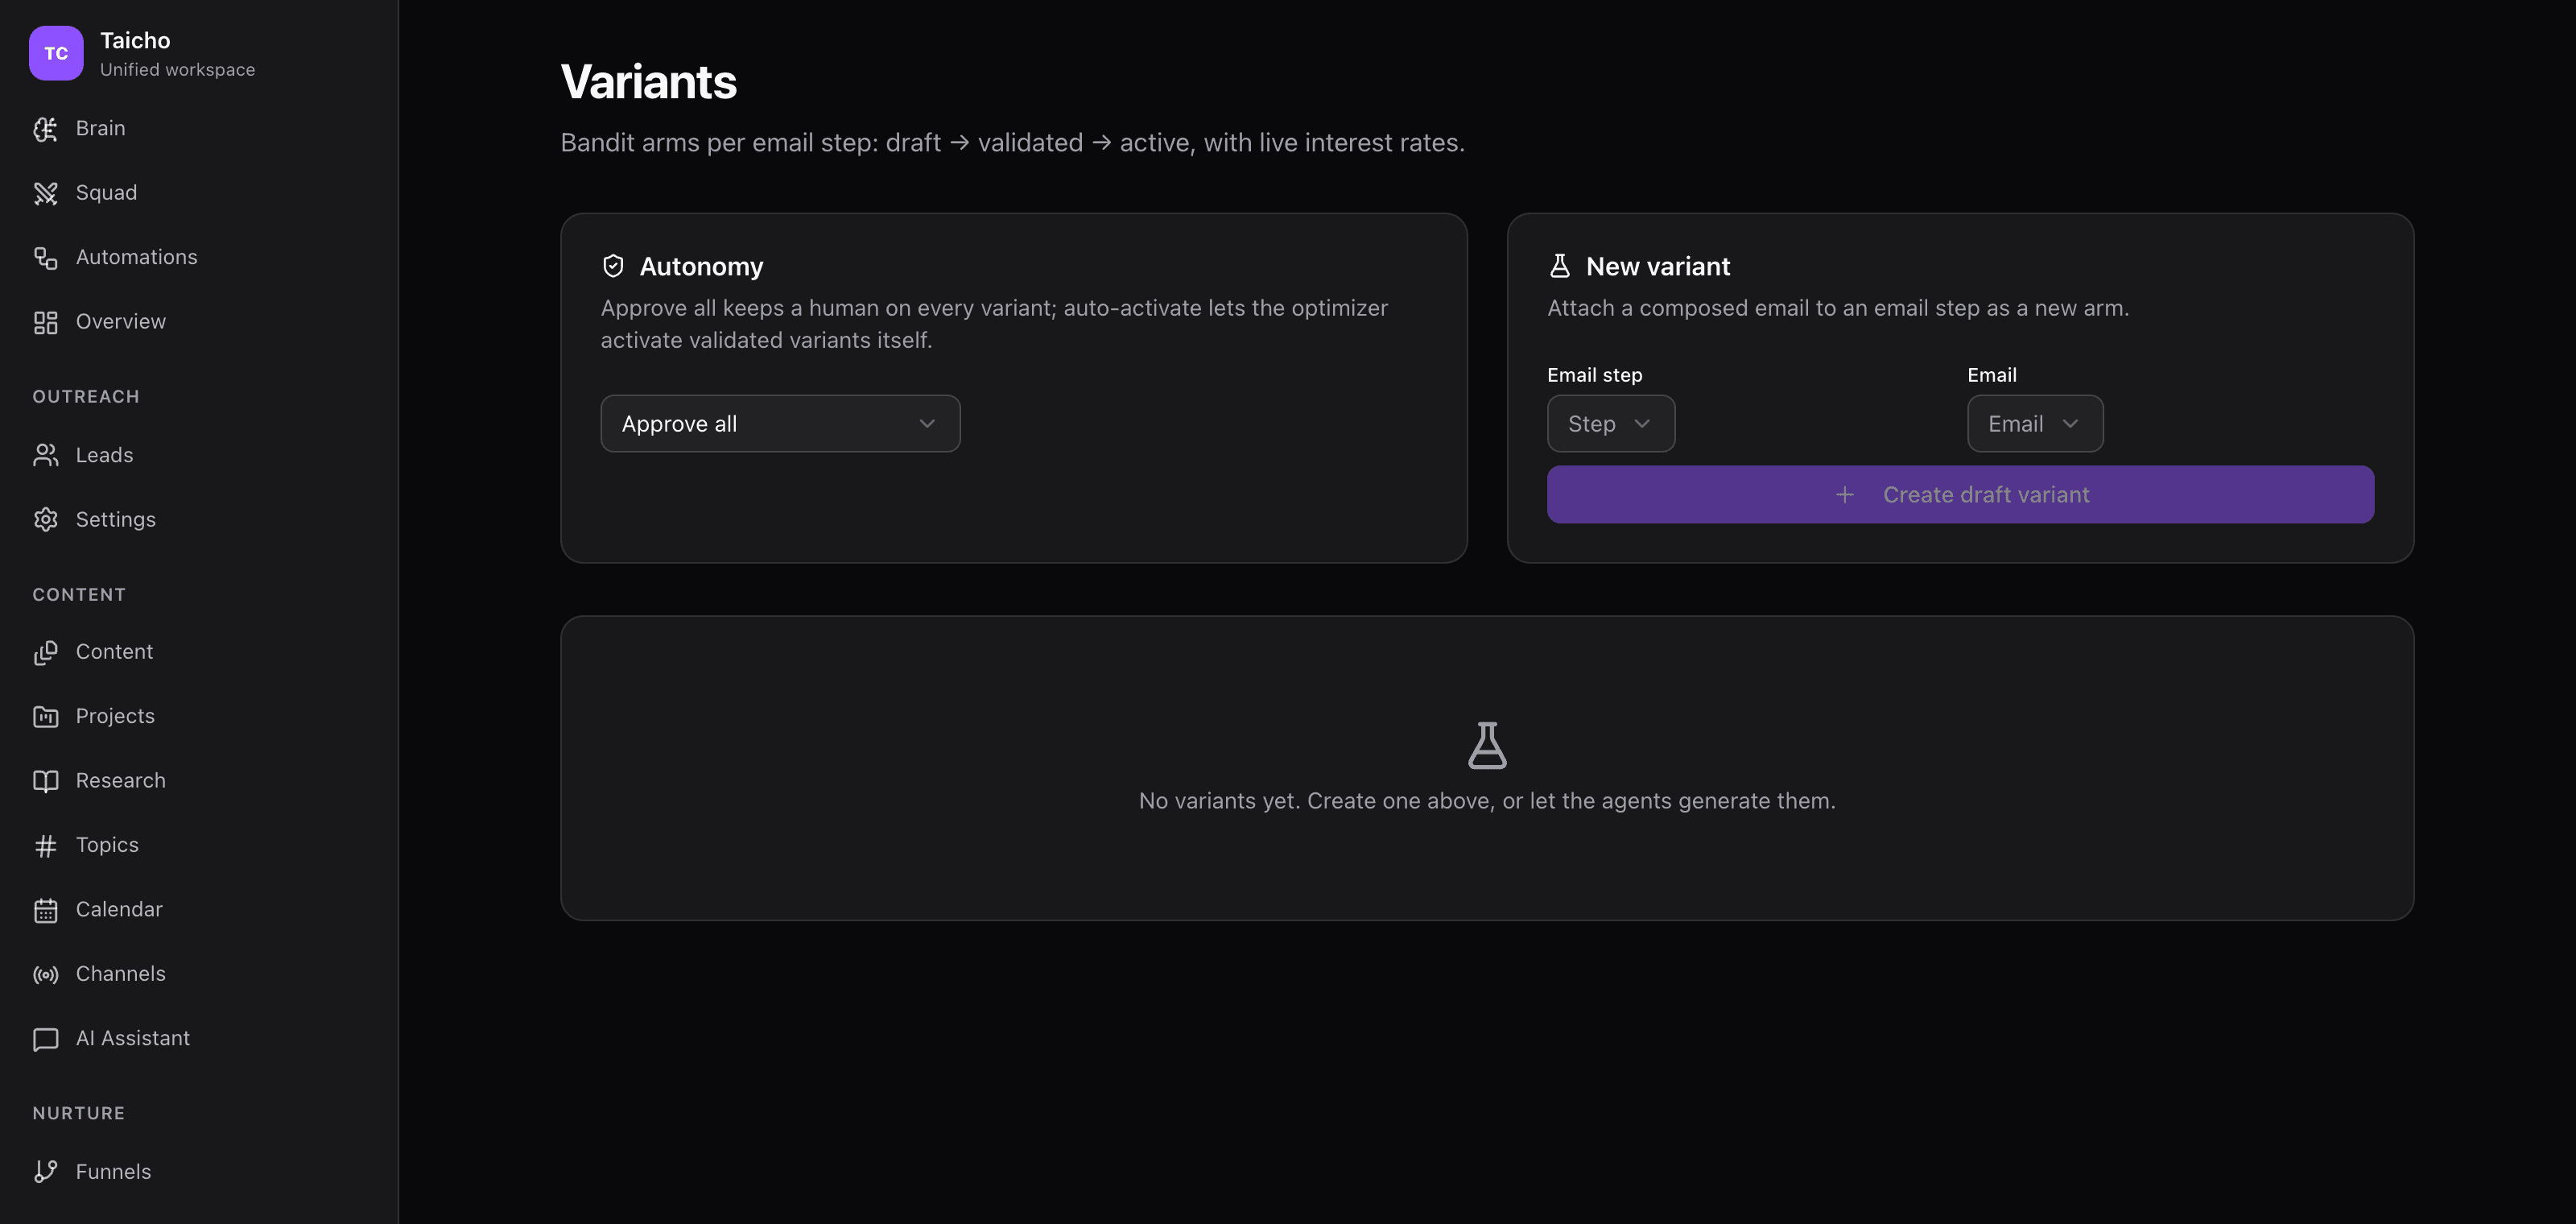Click the Overview dashboard icon
This screenshot has width=2576, height=1224.
pyautogui.click(x=45, y=322)
